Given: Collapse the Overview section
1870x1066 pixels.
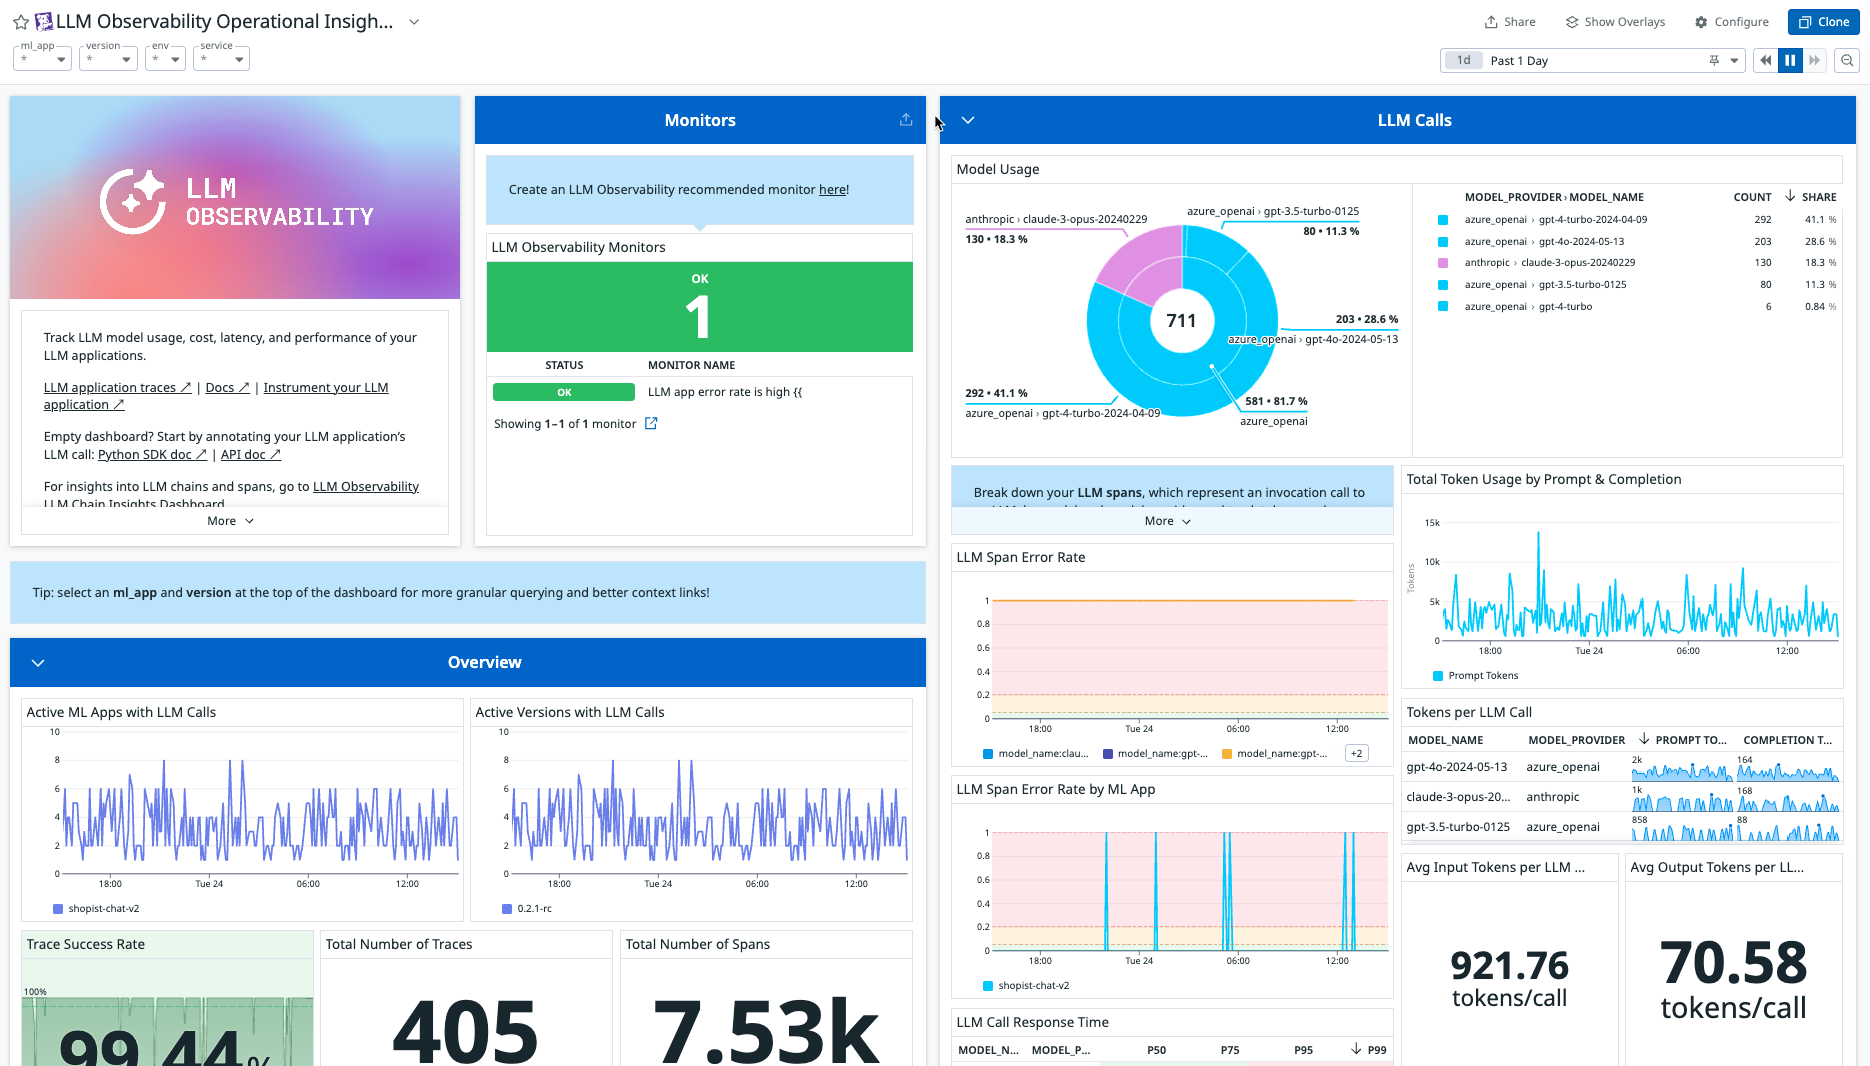Looking at the screenshot, I should coord(38,662).
